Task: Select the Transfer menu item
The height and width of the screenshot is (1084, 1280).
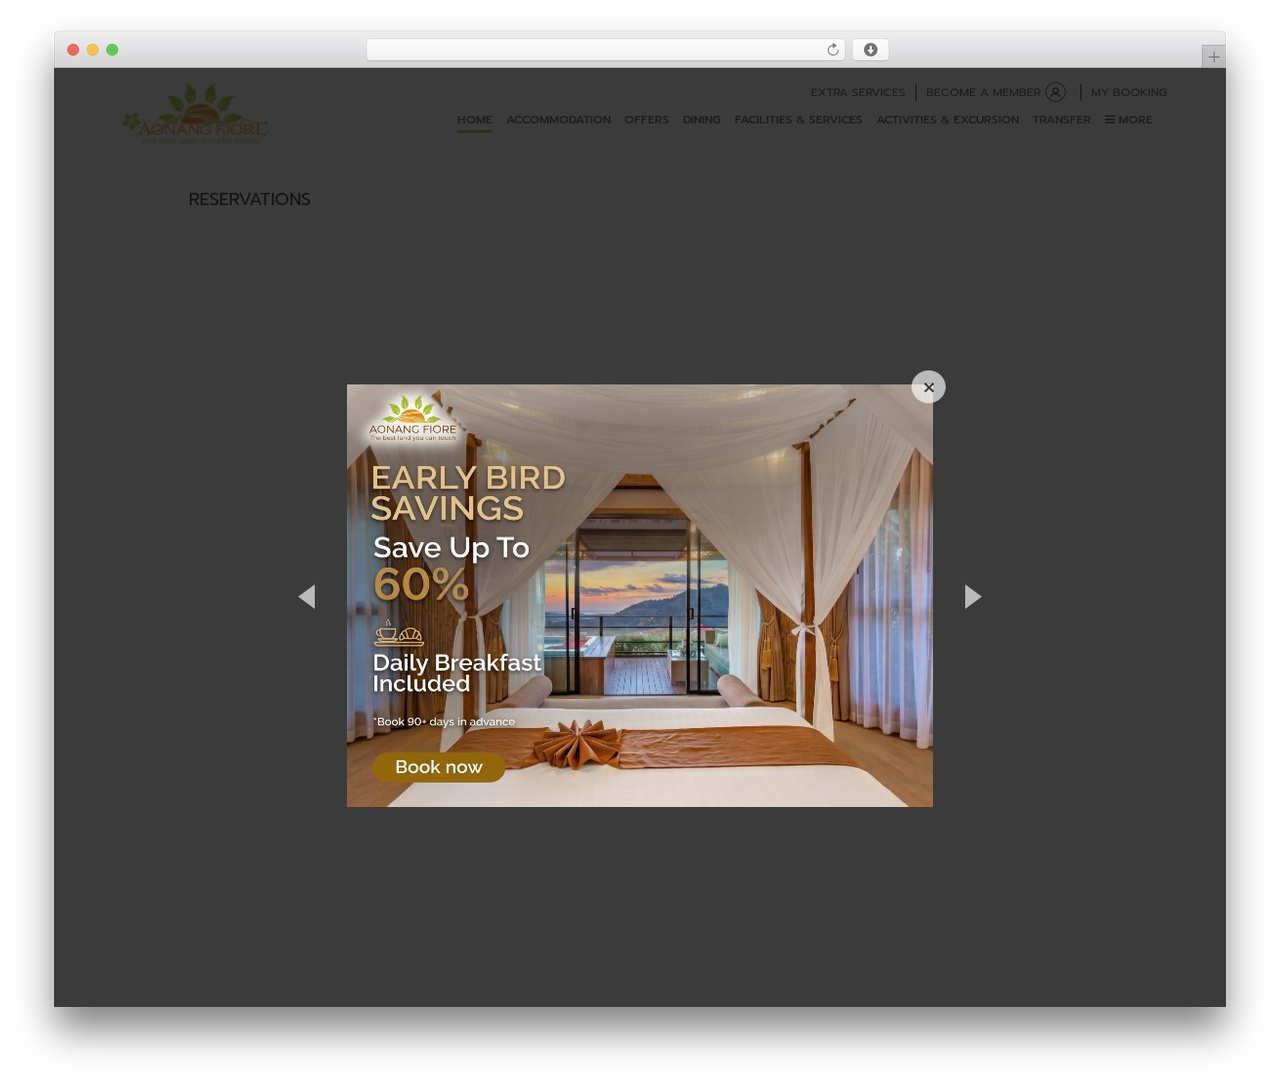Action: coord(1061,120)
